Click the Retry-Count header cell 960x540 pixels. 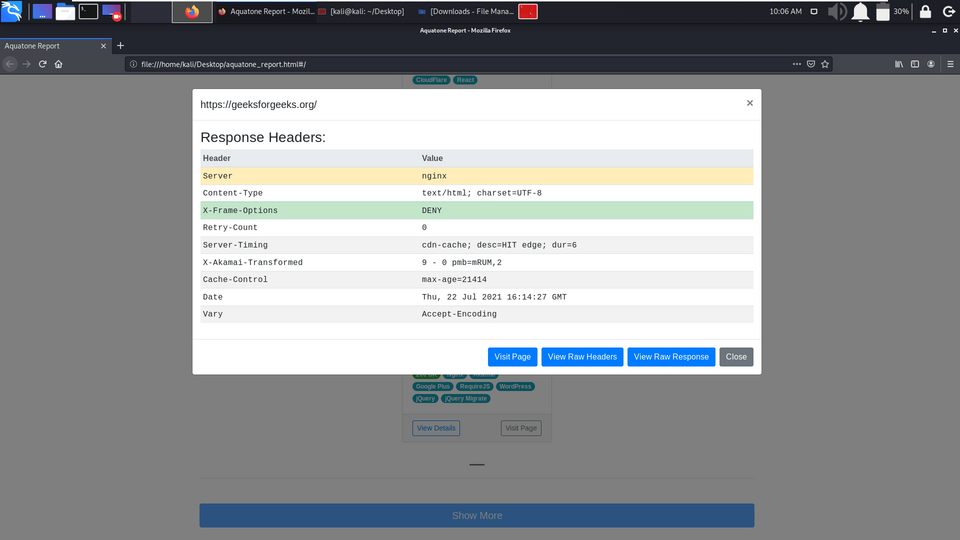click(x=230, y=227)
